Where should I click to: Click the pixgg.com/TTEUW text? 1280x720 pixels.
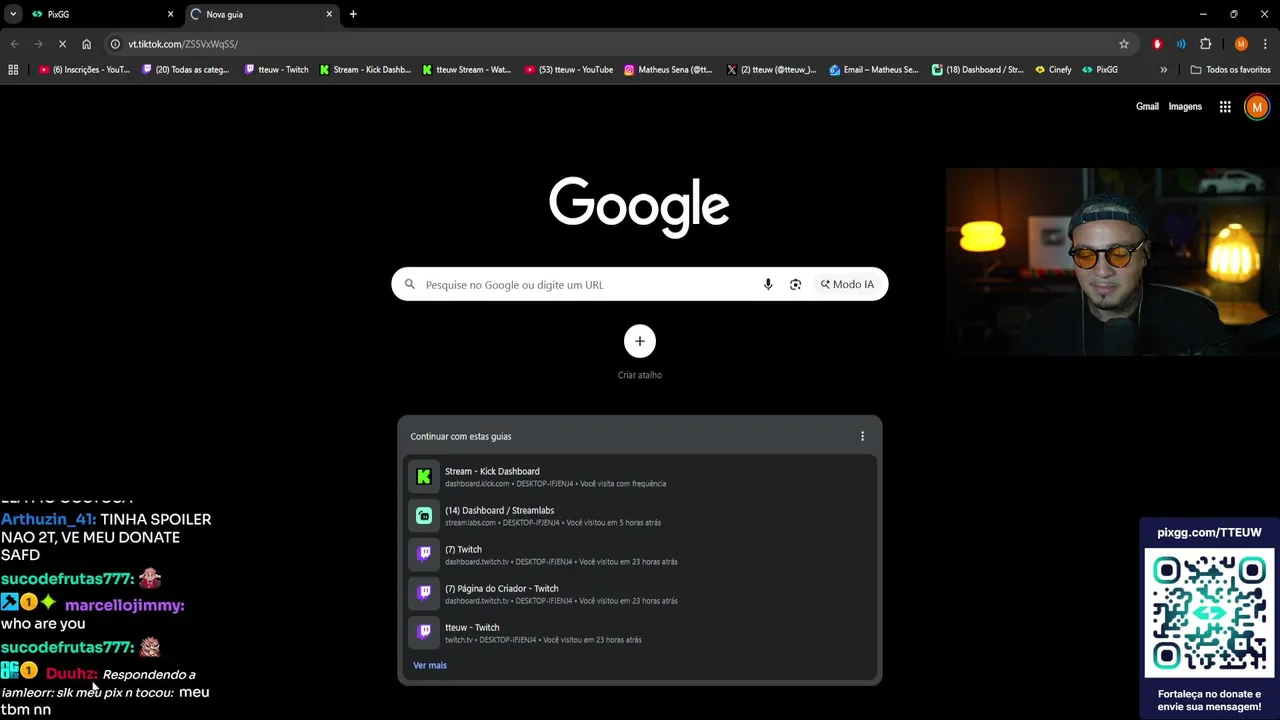coord(1209,533)
